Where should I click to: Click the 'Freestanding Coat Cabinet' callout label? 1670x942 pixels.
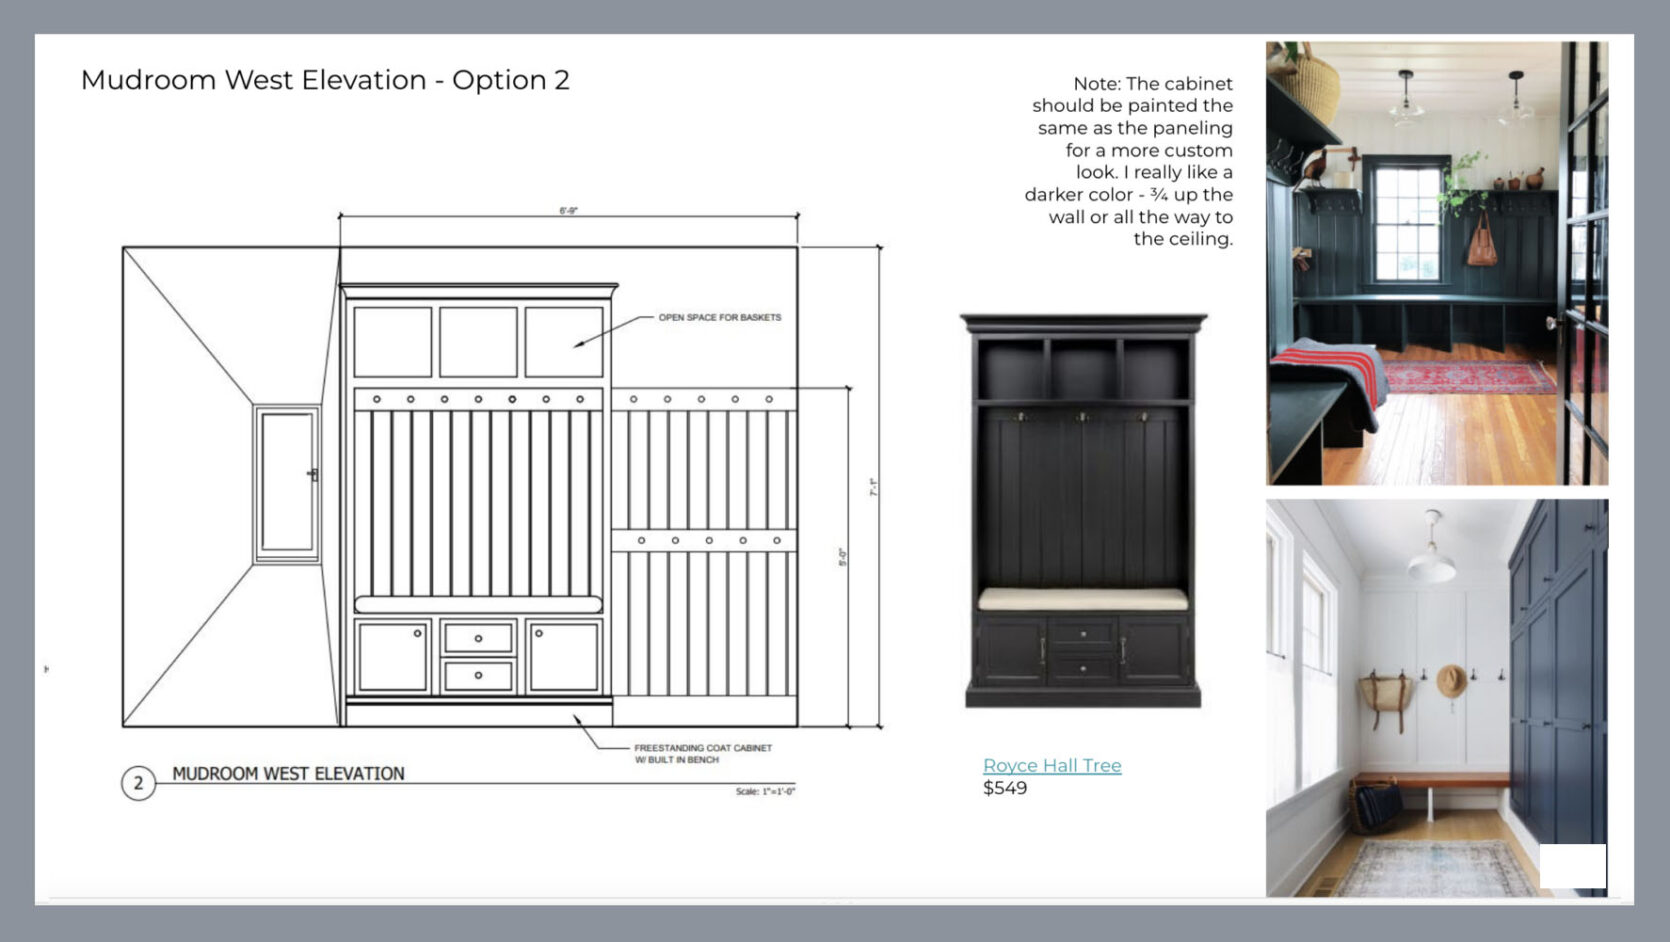[x=702, y=753]
